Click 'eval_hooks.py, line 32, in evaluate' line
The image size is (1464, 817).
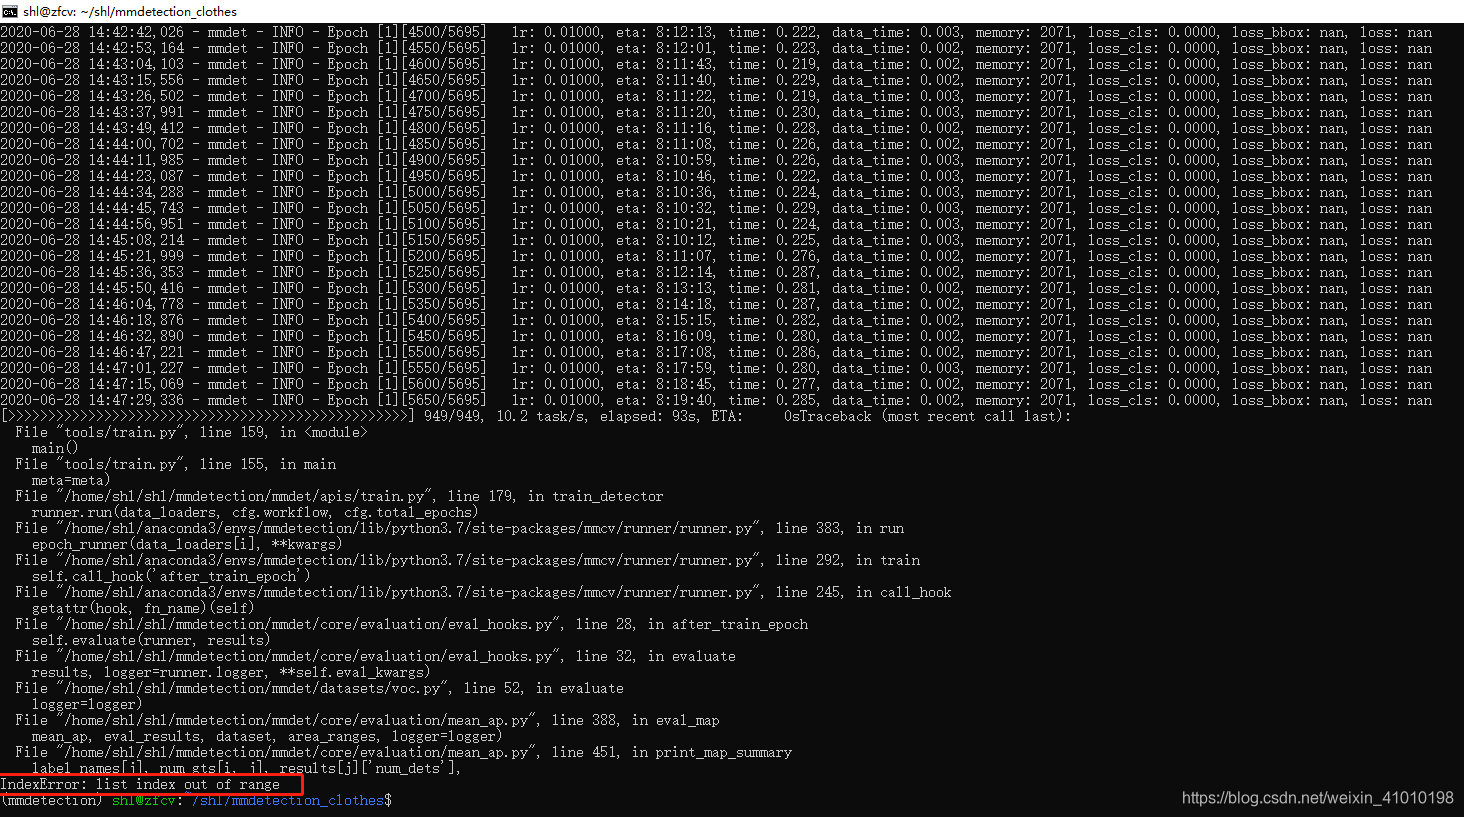click(375, 656)
